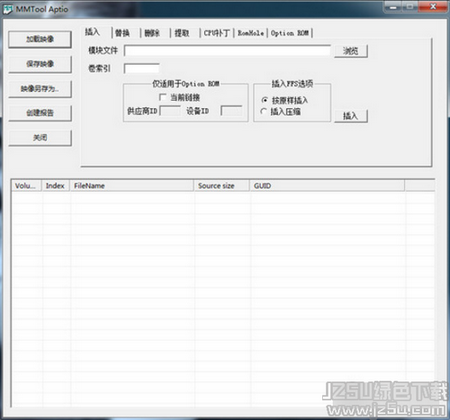Open the Option ROM tab
450x420 pixels.
(290, 33)
